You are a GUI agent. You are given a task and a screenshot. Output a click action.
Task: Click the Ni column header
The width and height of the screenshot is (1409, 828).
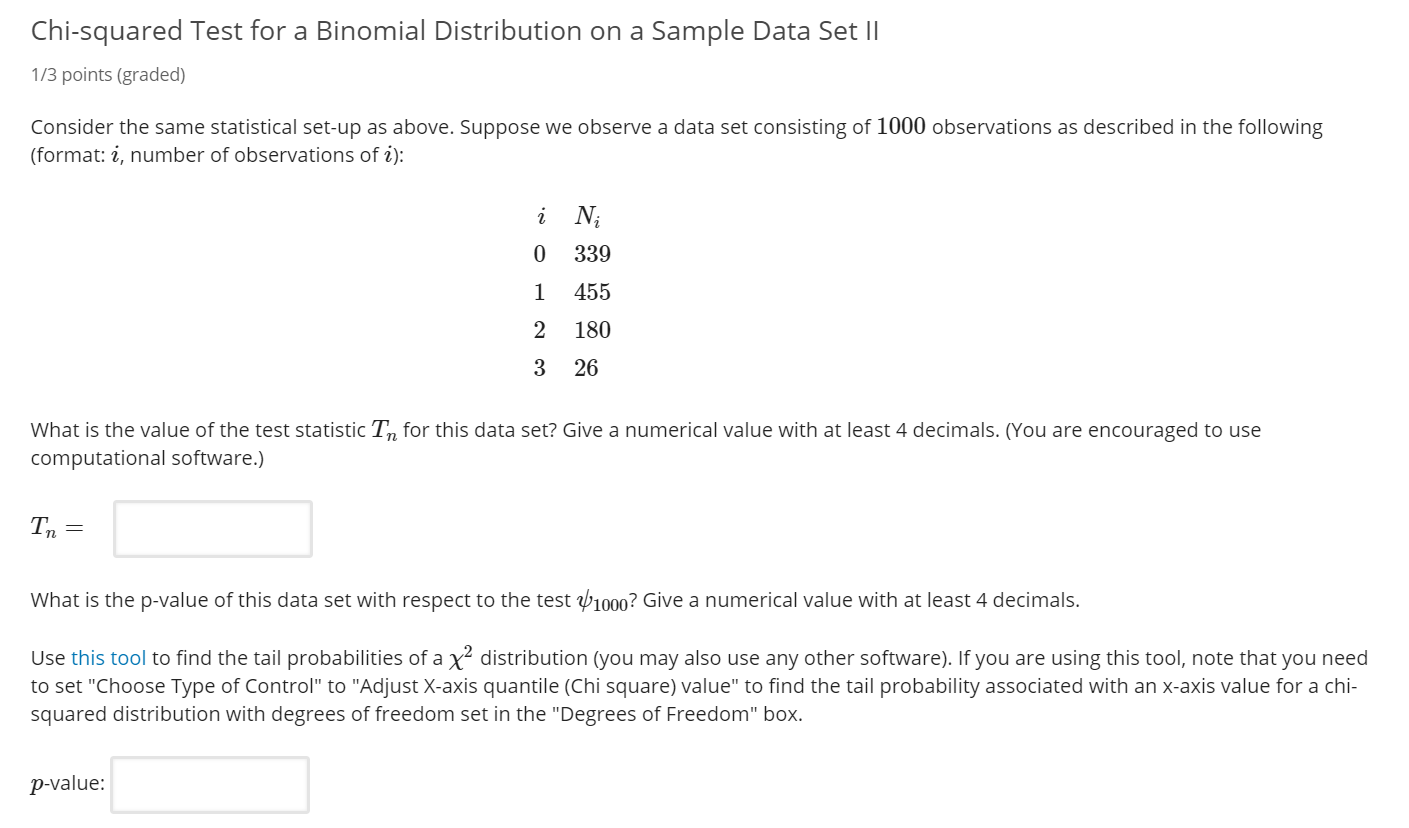tap(588, 215)
